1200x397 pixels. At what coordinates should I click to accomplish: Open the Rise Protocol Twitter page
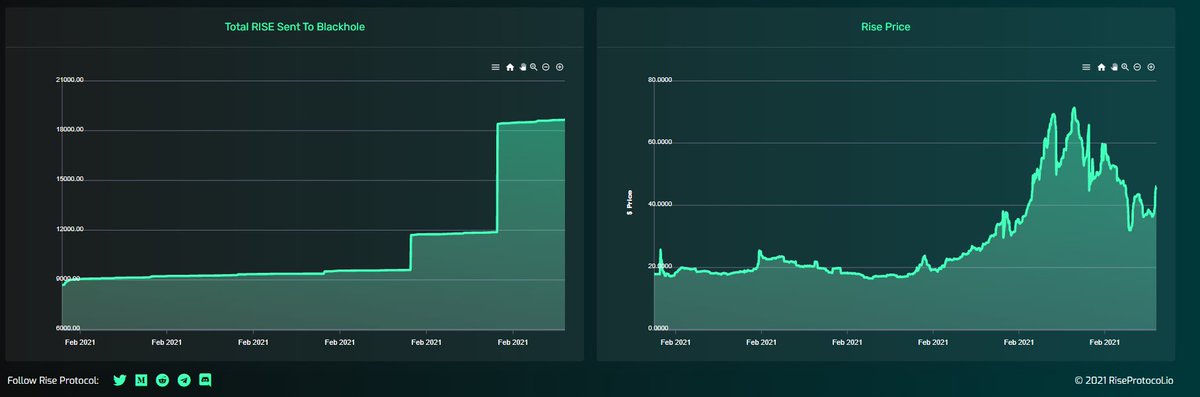pos(120,380)
